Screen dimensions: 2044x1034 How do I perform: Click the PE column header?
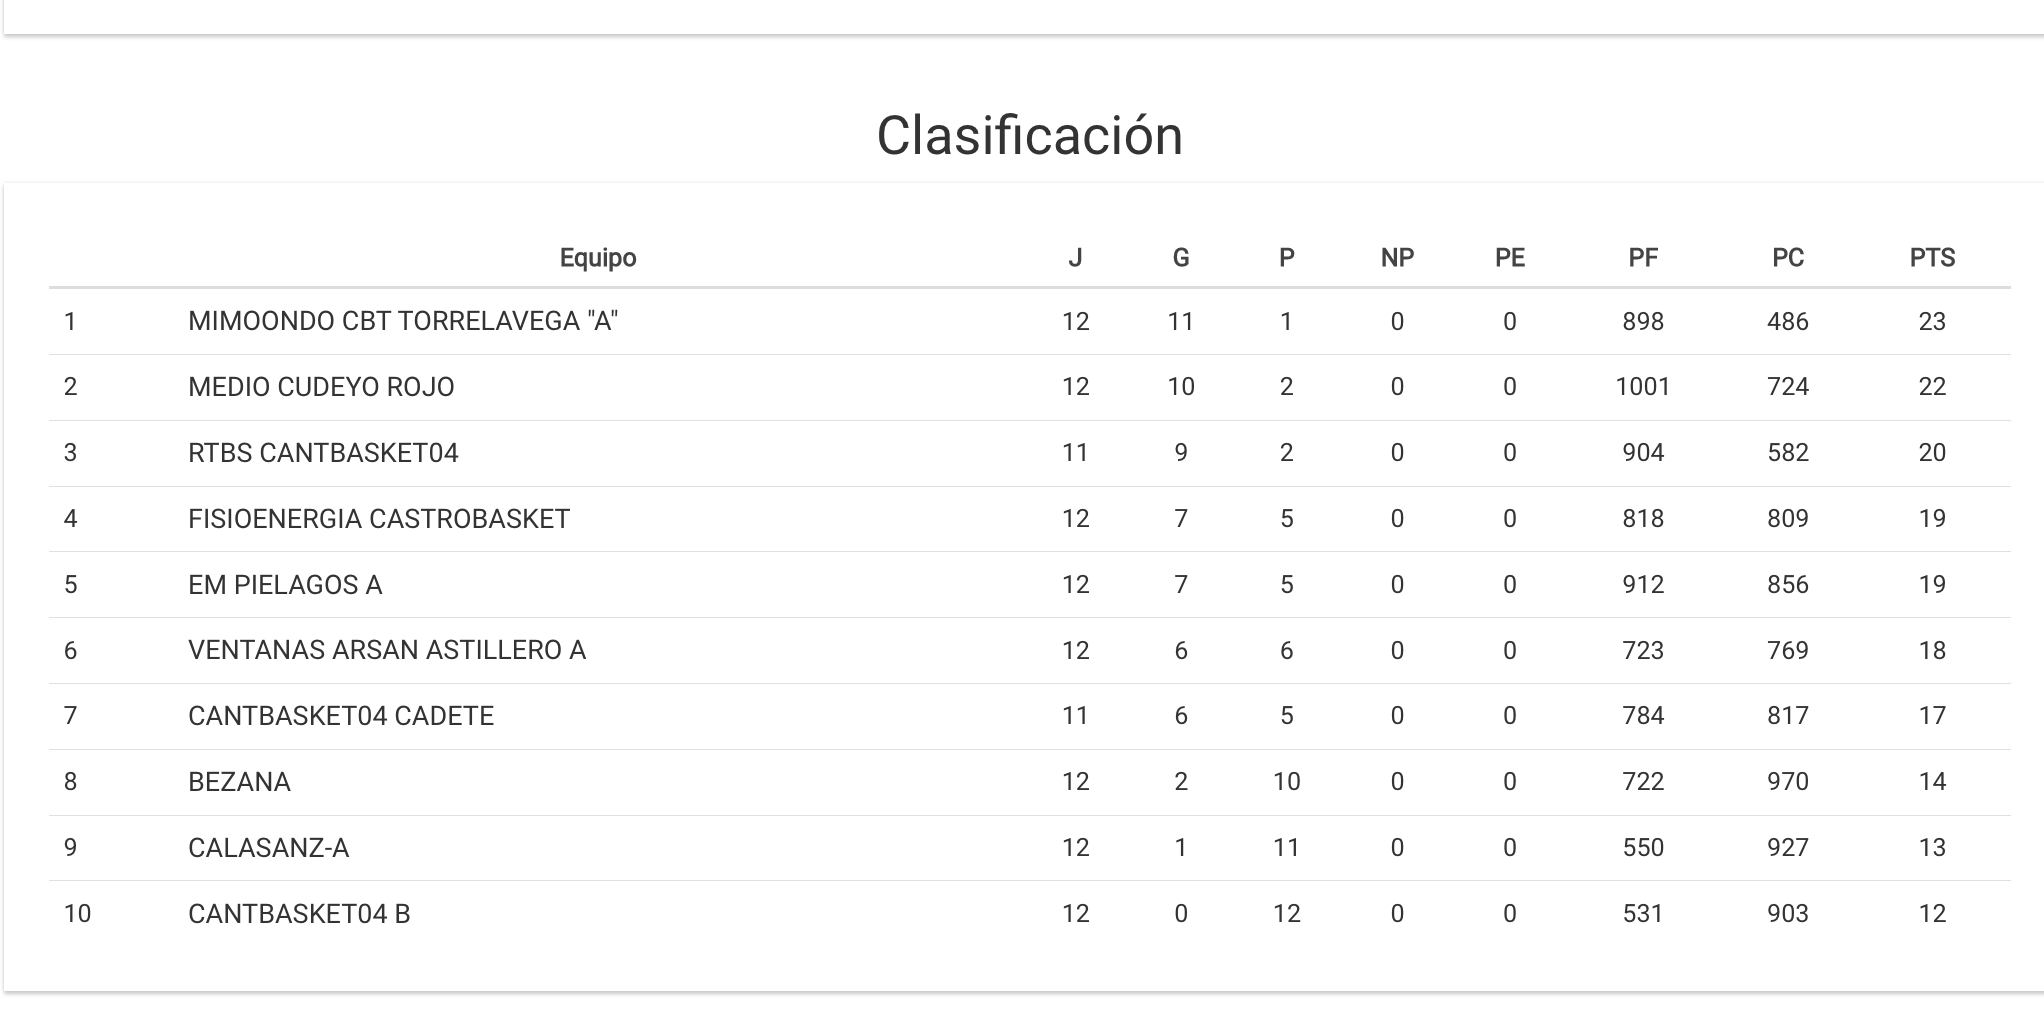coord(1509,258)
